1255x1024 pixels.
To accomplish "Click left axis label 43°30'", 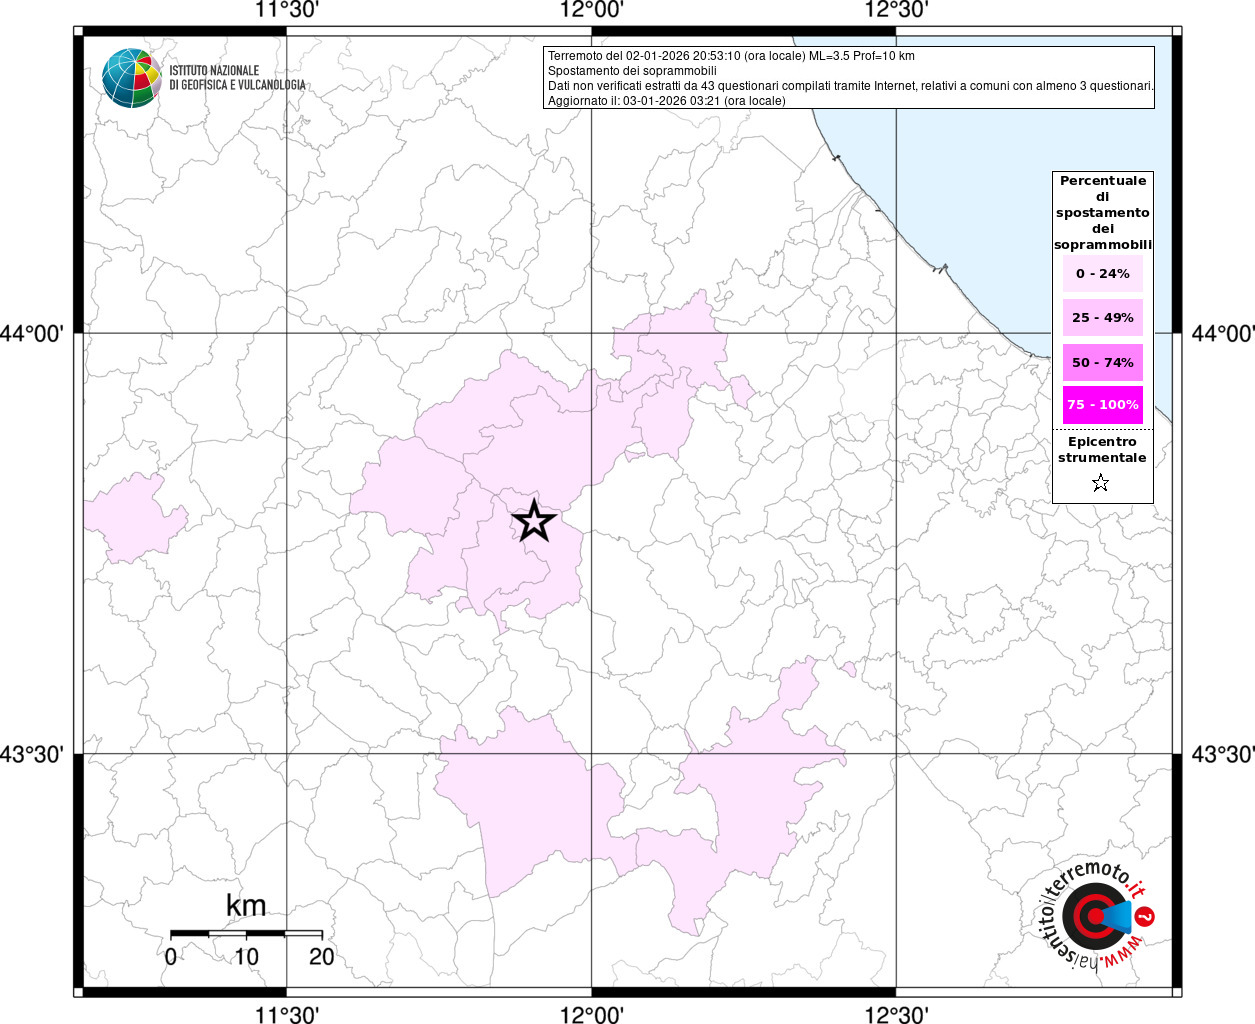I will click(x=32, y=754).
